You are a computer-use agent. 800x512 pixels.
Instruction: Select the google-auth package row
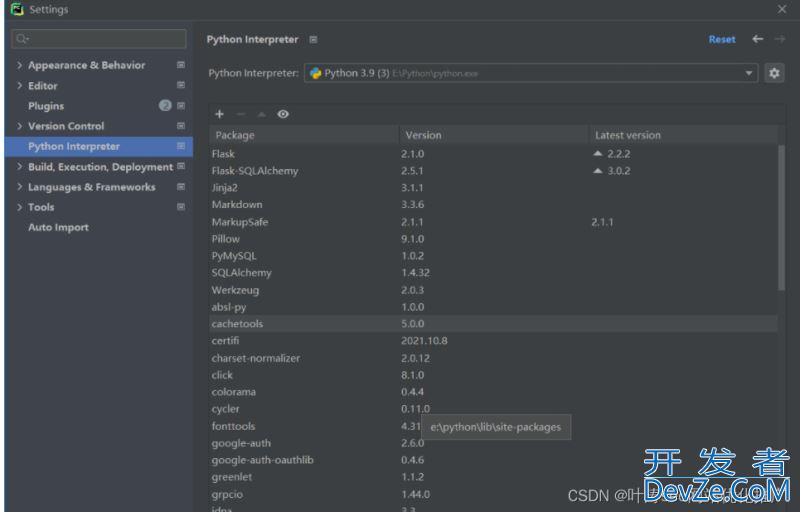point(493,443)
